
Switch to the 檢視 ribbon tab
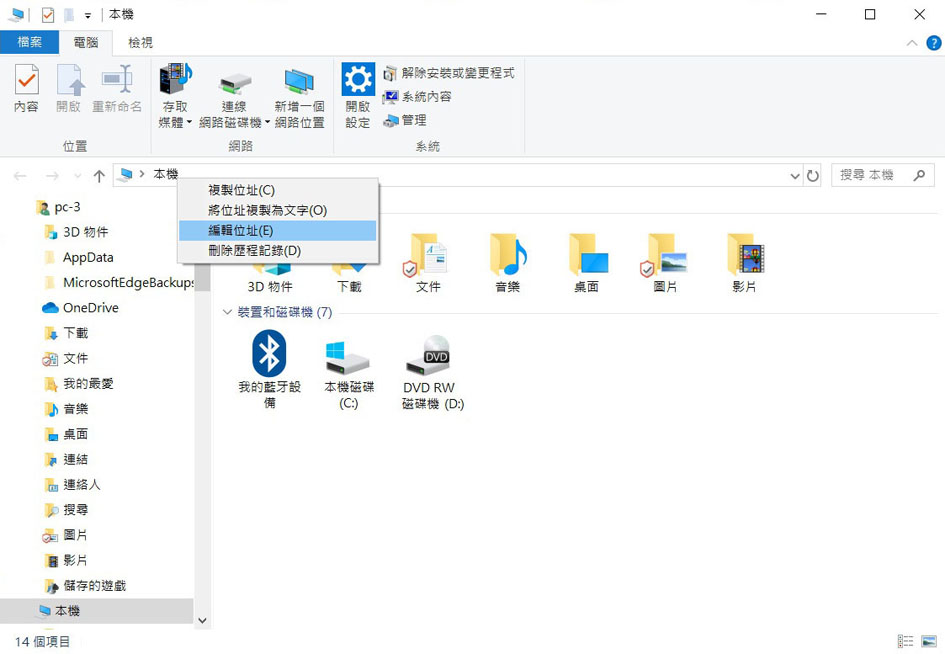tap(140, 42)
